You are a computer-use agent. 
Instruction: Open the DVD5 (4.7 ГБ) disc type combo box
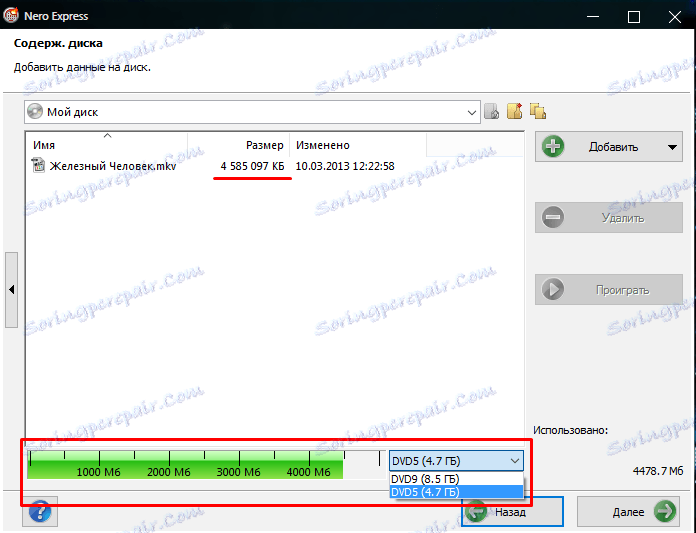point(456,461)
